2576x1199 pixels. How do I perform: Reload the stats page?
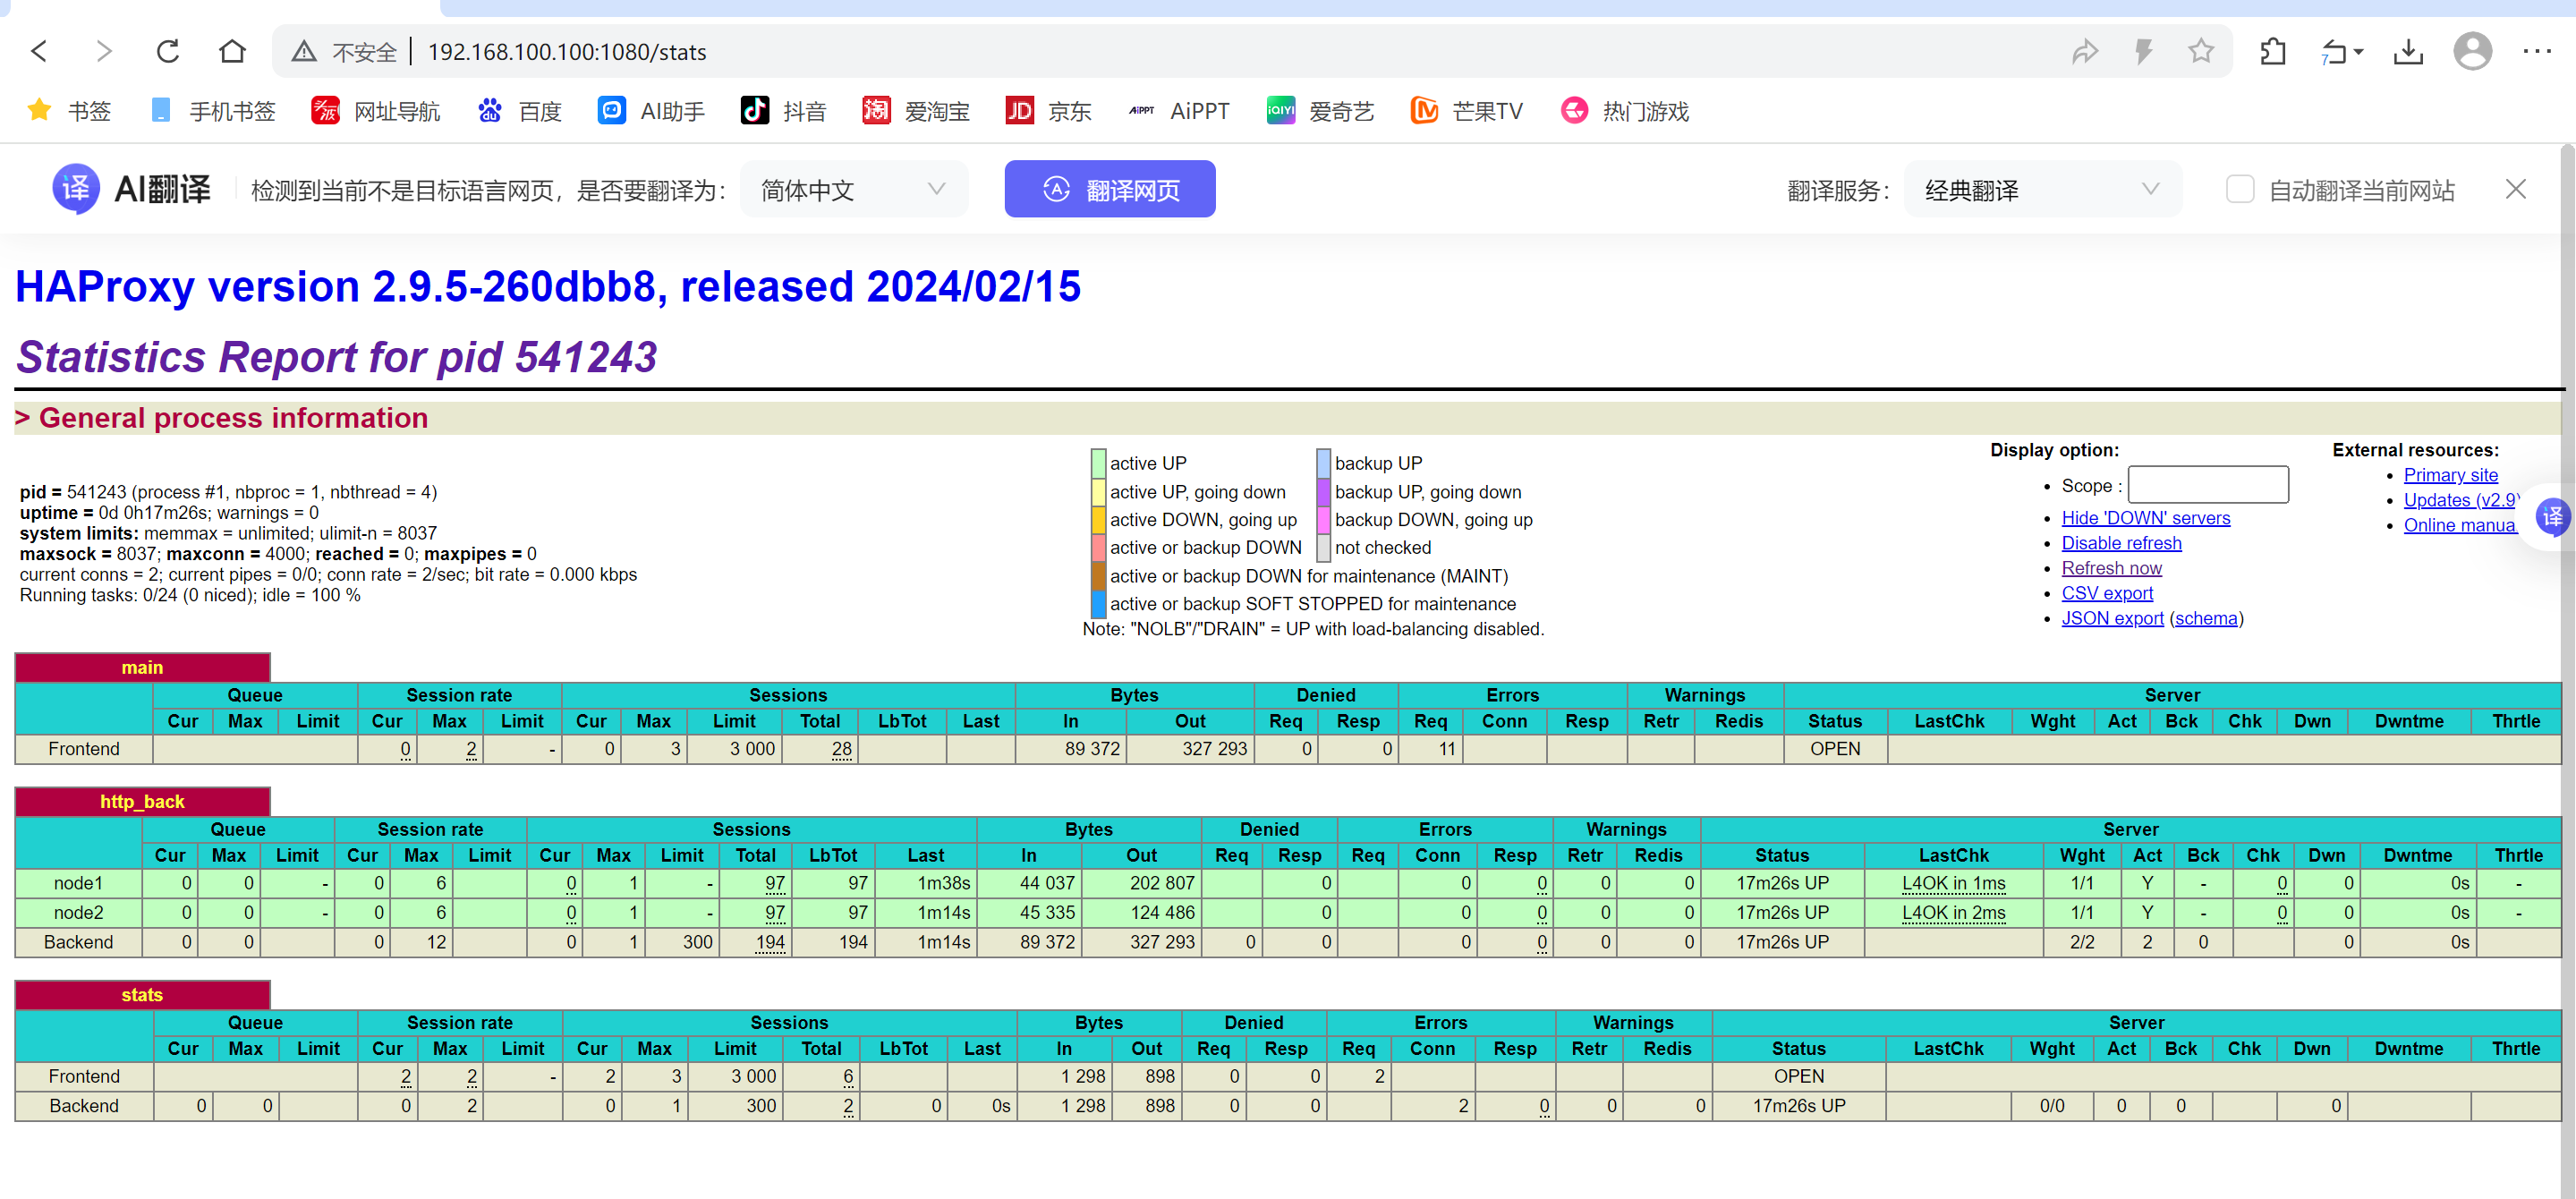click(168, 51)
